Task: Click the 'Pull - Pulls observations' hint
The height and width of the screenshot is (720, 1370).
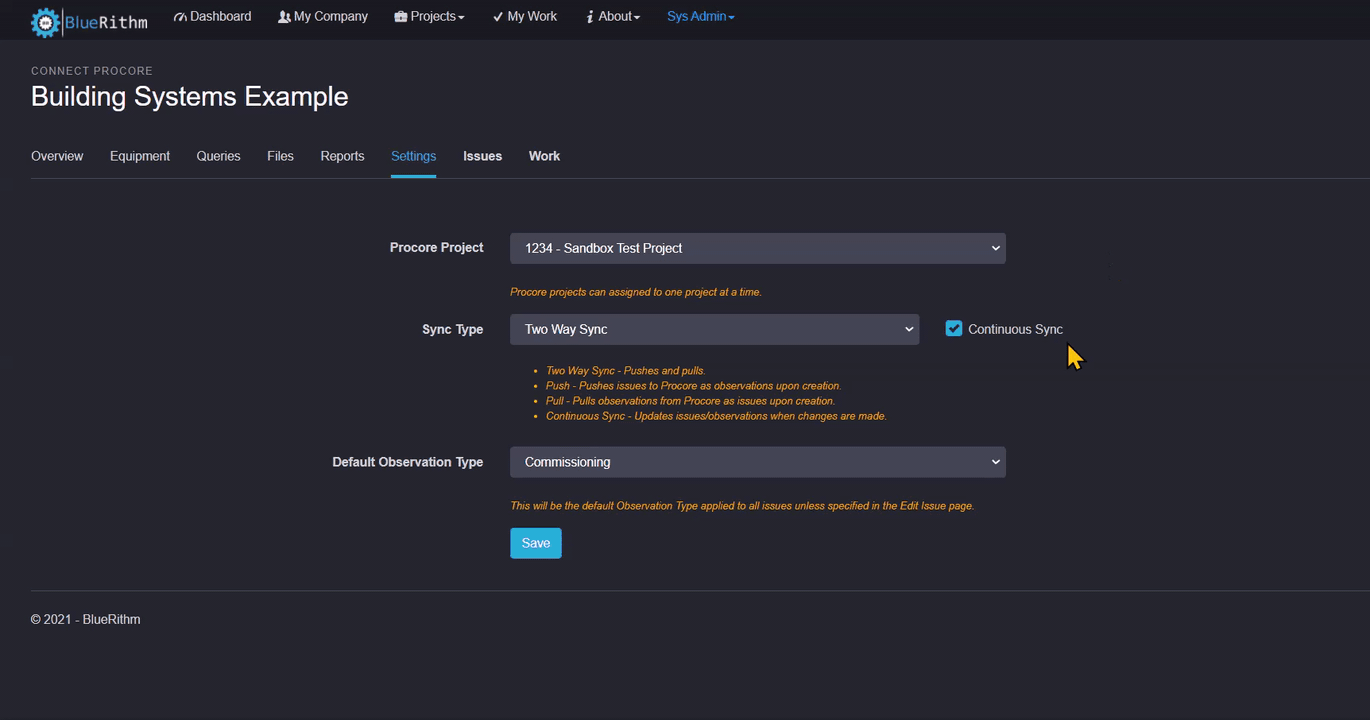Action: click(x=690, y=401)
